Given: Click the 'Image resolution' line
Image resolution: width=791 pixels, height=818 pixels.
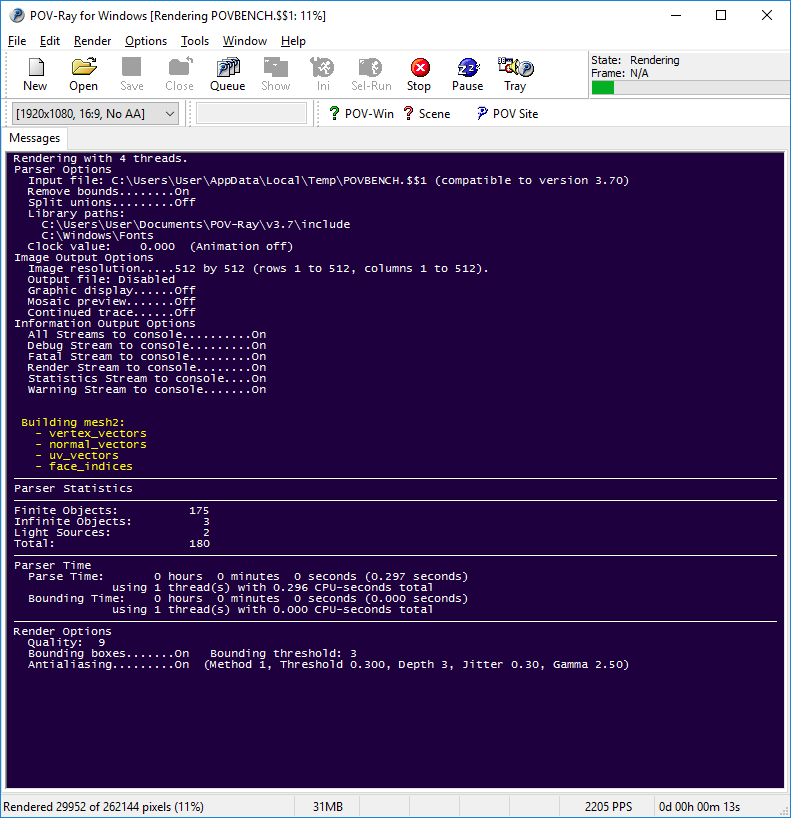Looking at the screenshot, I should (x=258, y=269).
